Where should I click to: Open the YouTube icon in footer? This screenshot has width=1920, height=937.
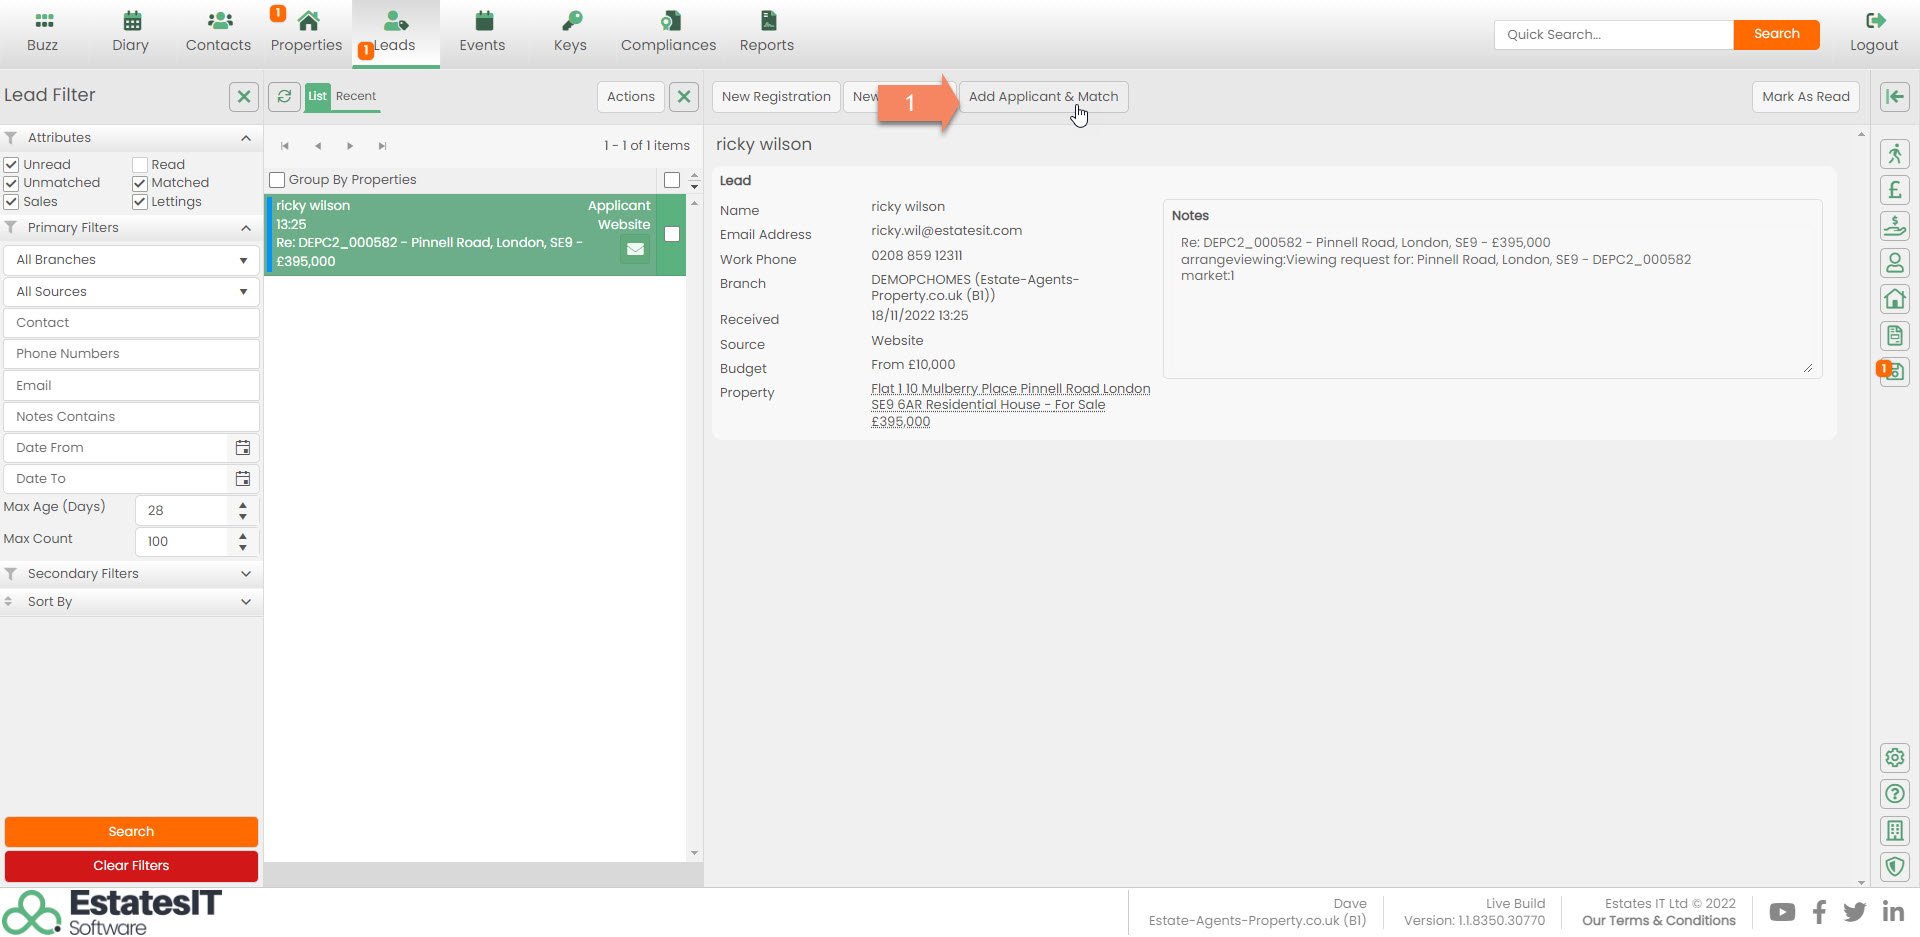(1781, 912)
